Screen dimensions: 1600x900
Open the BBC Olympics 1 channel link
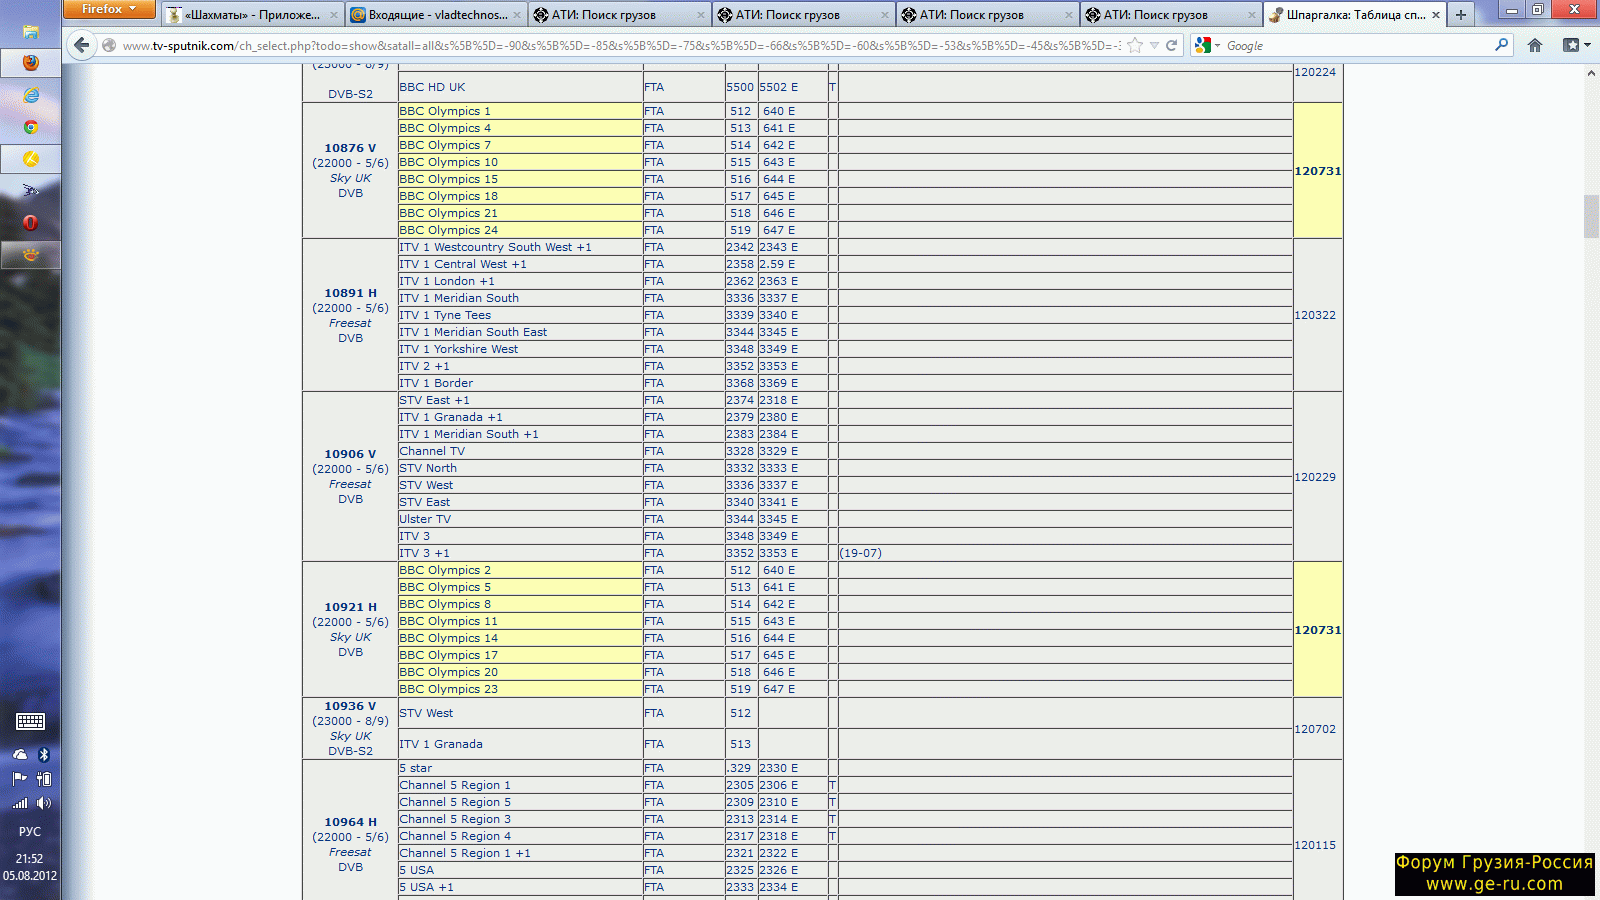(x=445, y=111)
